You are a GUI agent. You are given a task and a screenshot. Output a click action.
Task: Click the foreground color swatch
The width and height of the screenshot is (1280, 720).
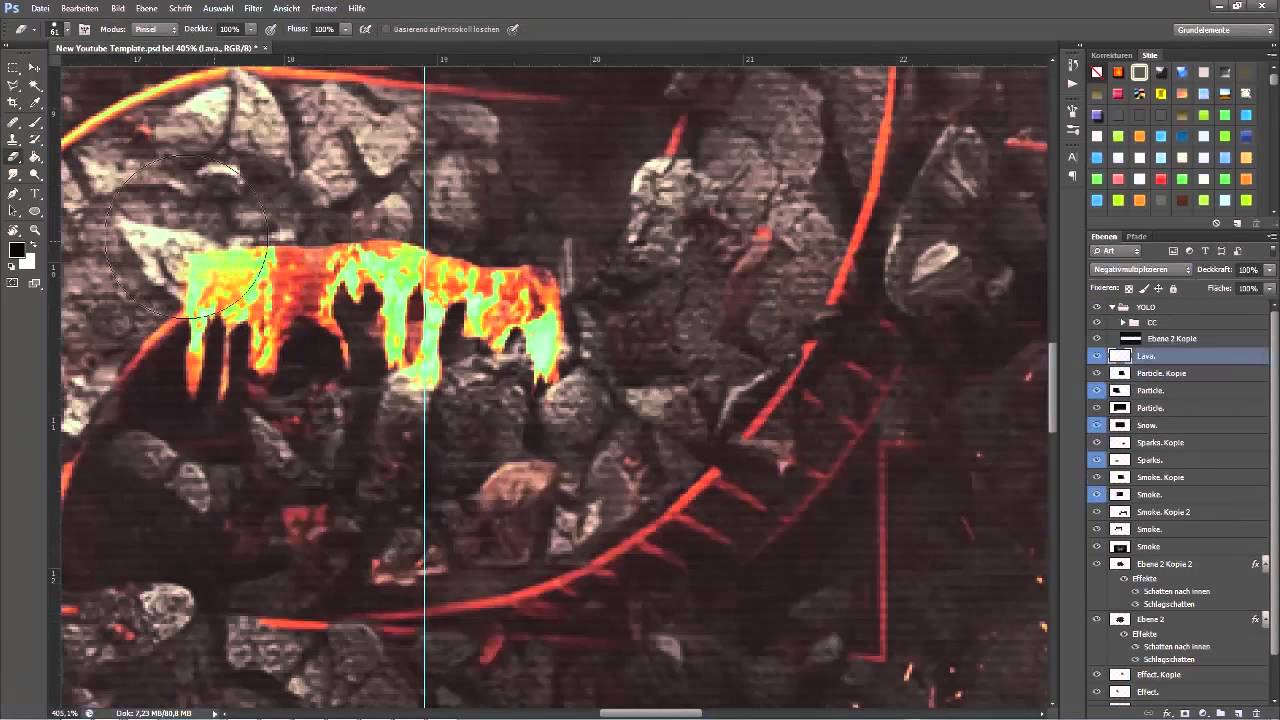coord(17,251)
